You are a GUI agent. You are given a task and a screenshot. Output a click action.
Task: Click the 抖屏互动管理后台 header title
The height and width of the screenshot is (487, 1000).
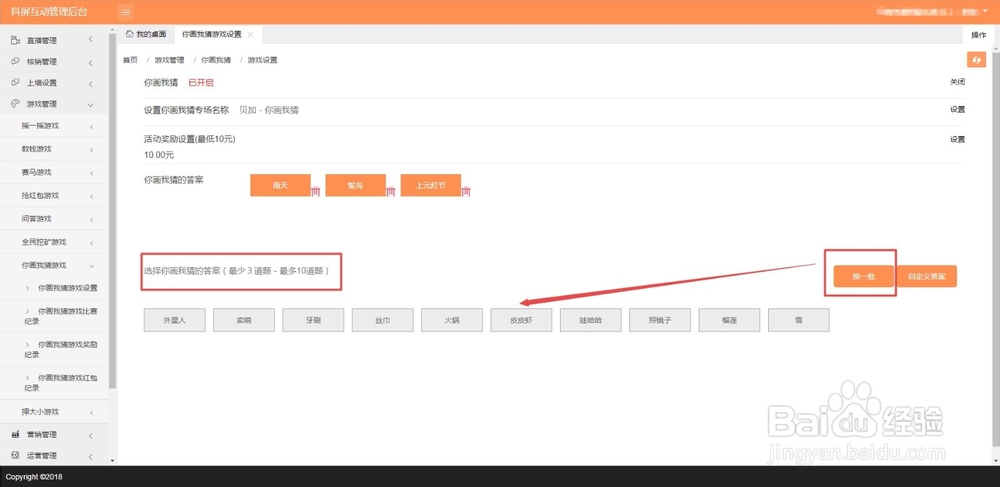point(49,11)
